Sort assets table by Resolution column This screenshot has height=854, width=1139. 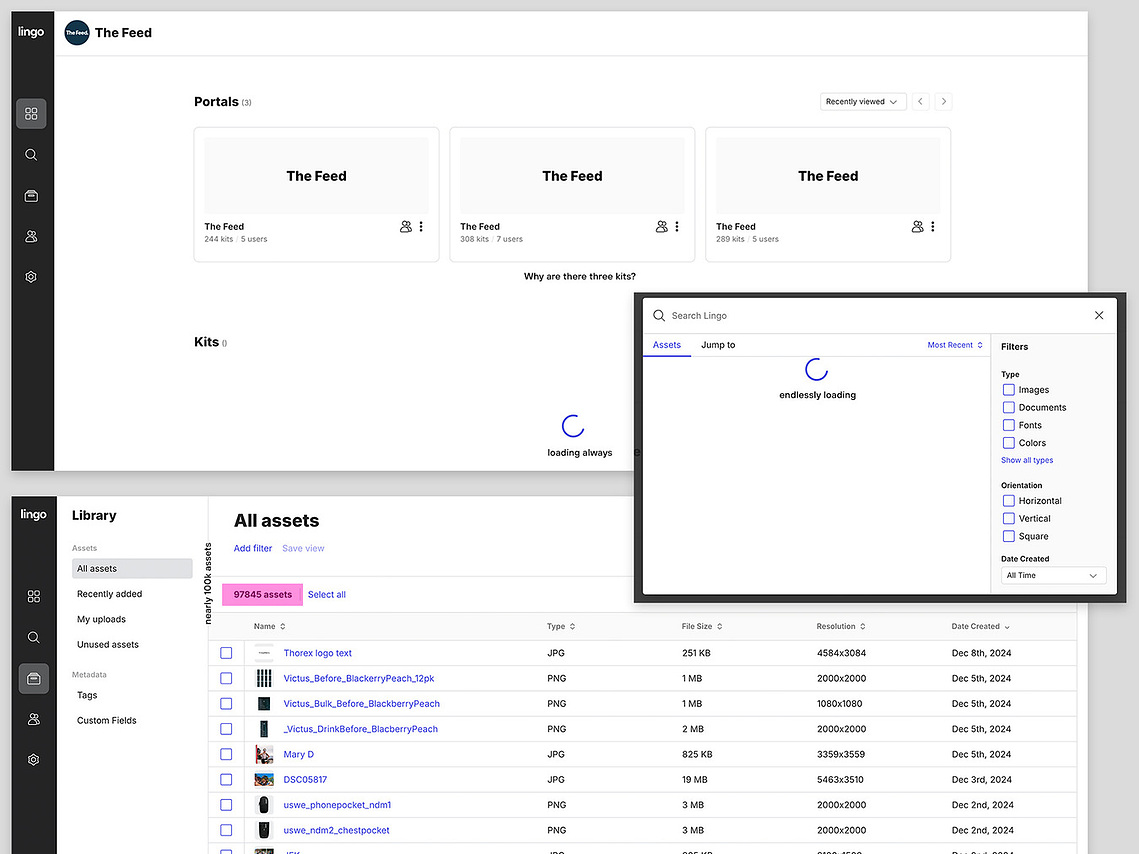point(840,626)
